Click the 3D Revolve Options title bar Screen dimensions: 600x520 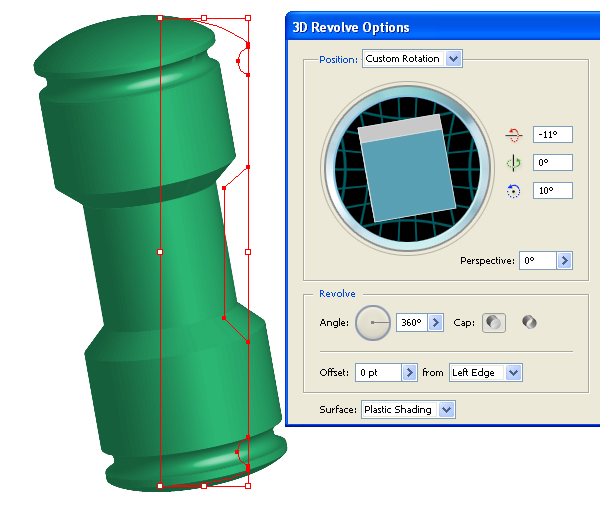(443, 26)
